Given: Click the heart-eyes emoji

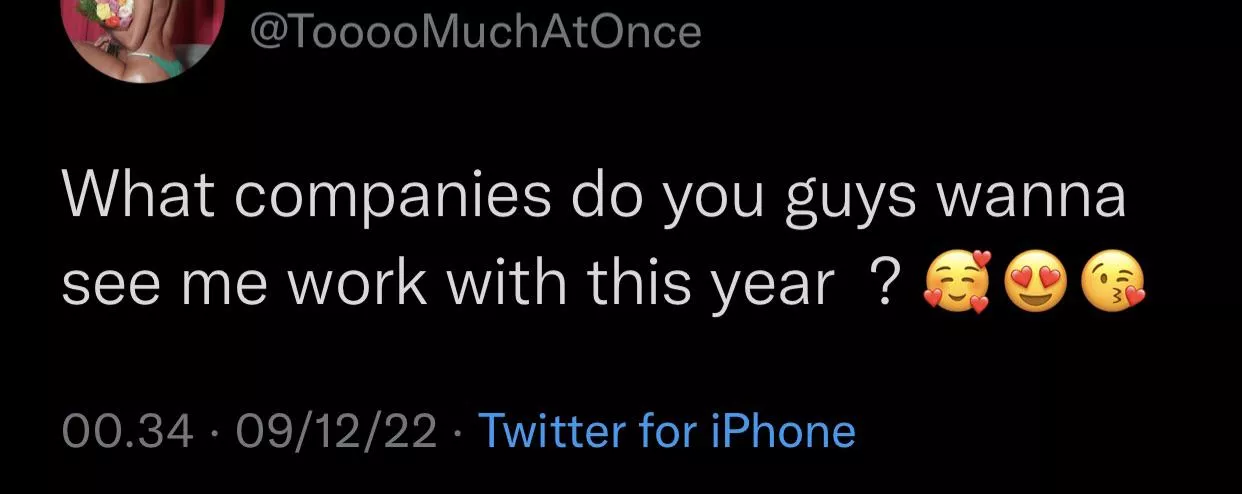Looking at the screenshot, I should pos(1034,284).
